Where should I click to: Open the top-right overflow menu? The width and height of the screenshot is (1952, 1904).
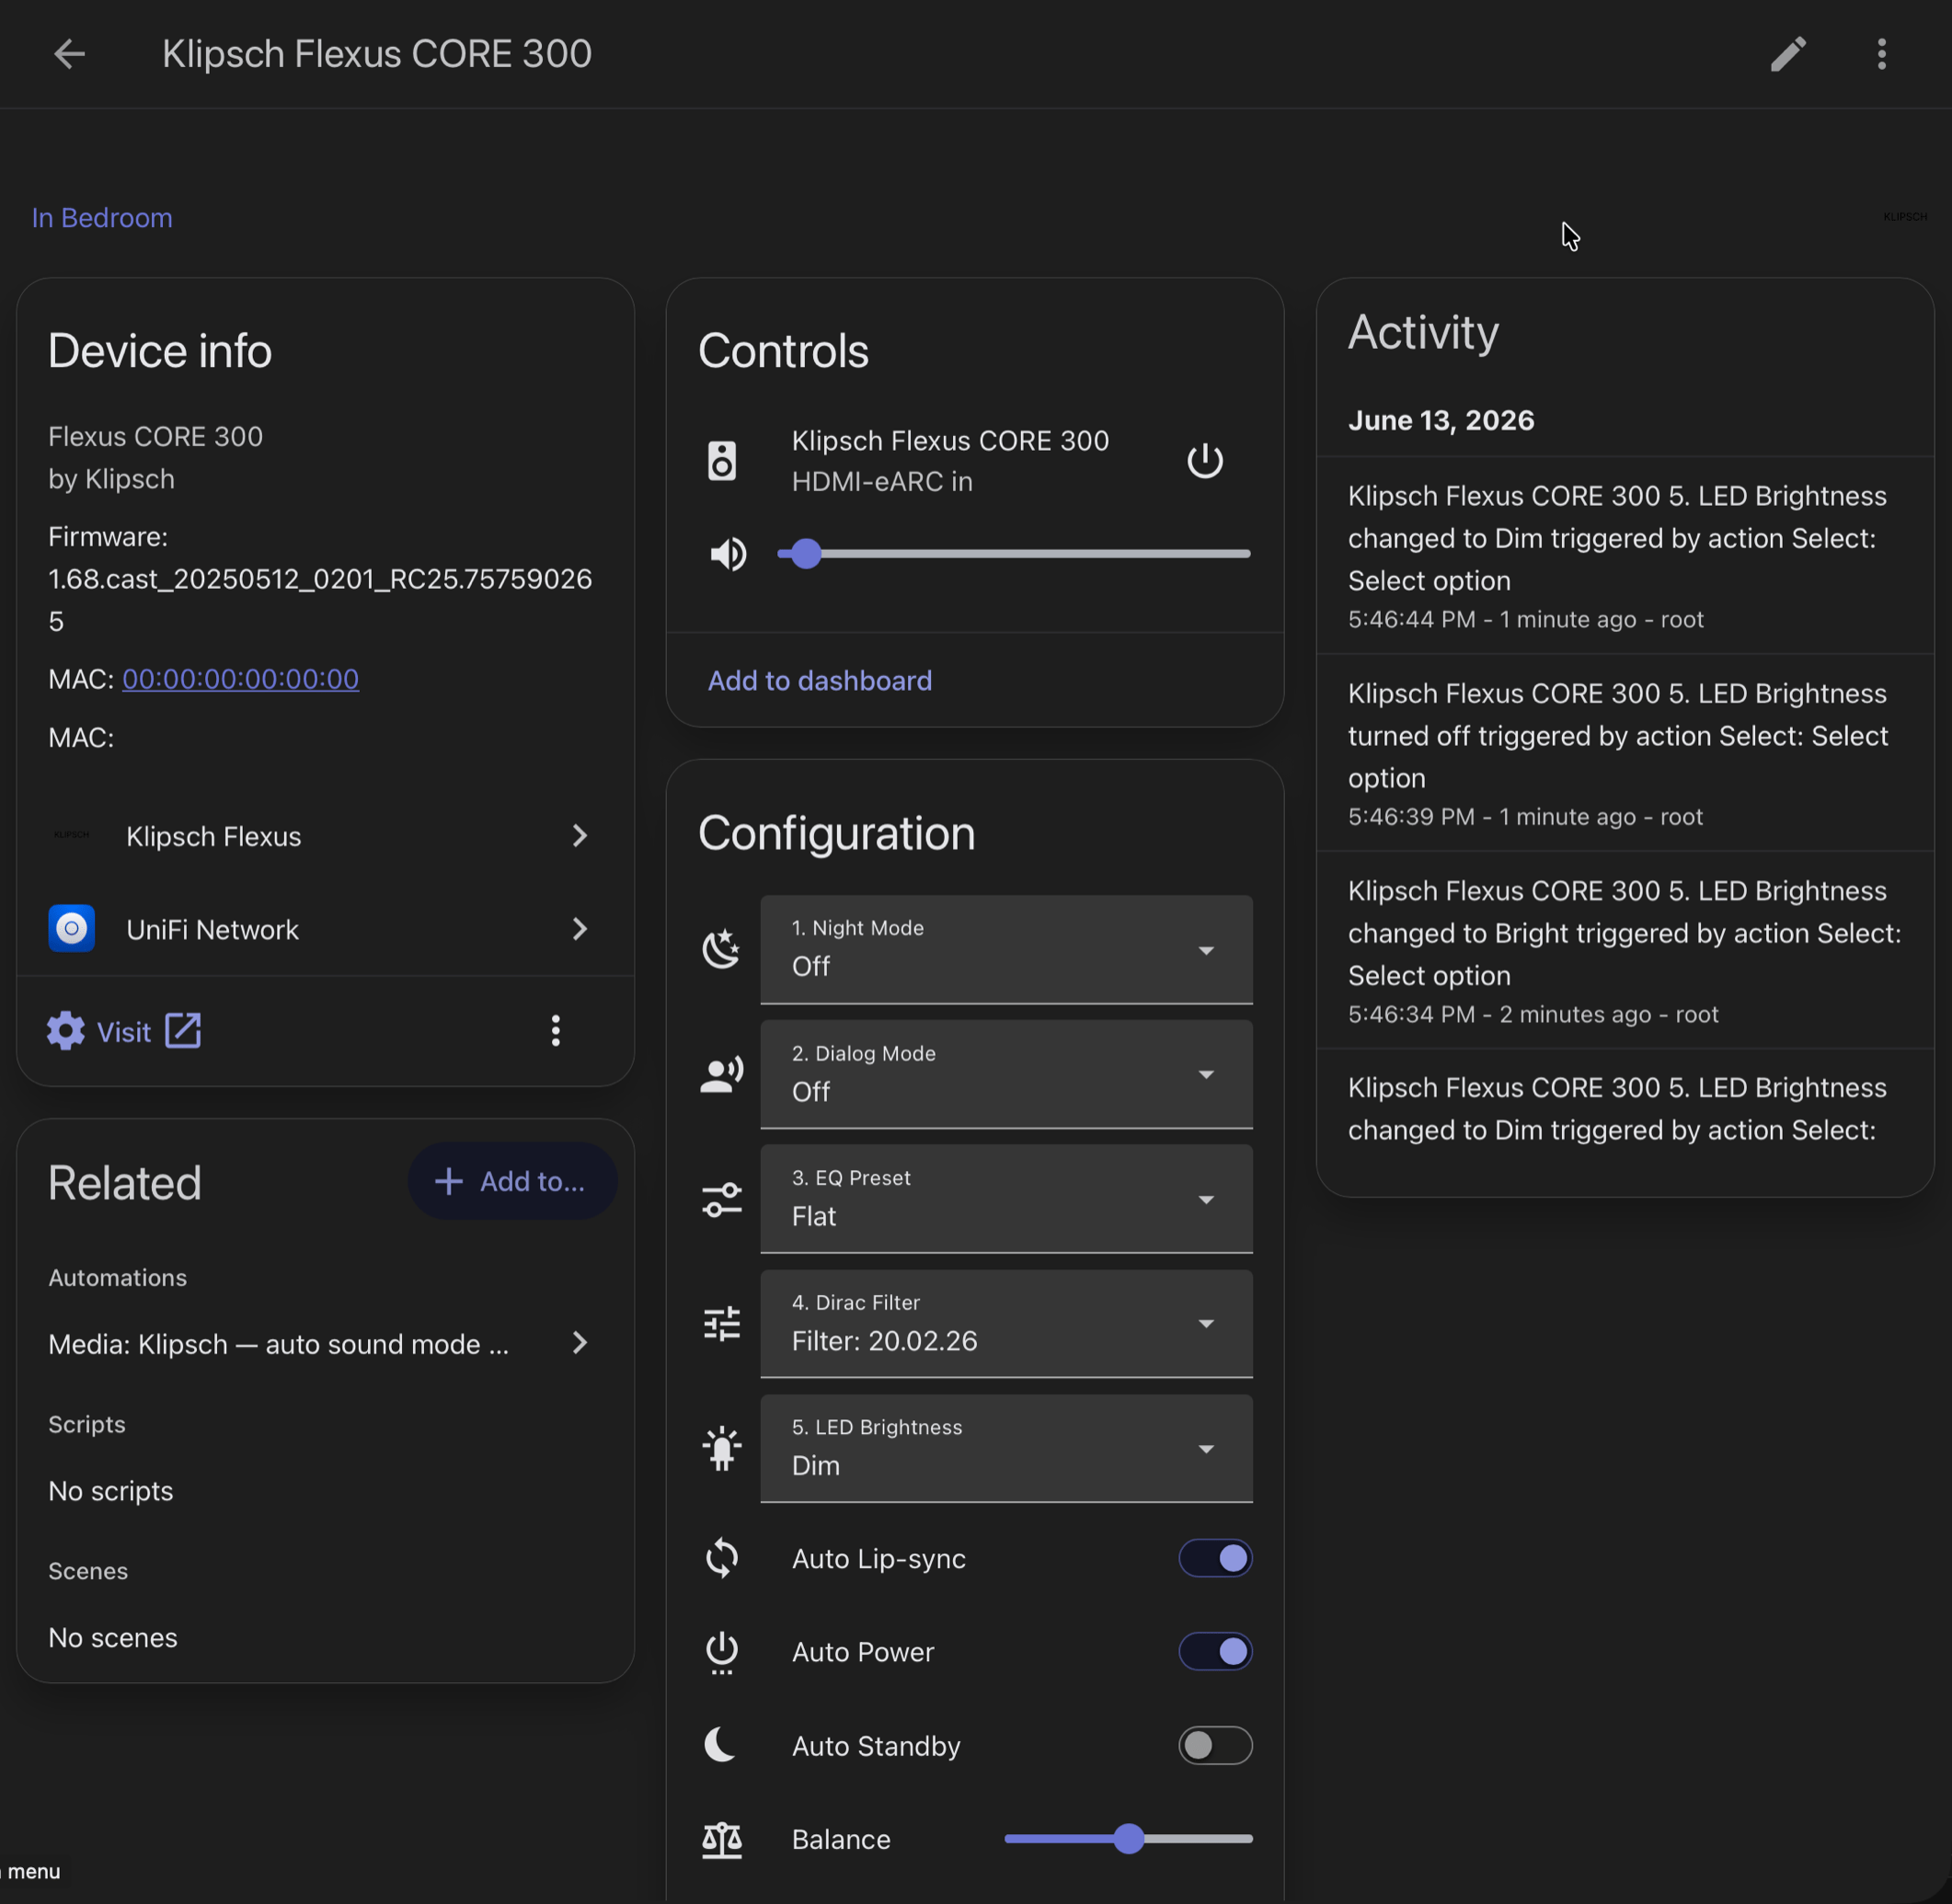point(1881,54)
